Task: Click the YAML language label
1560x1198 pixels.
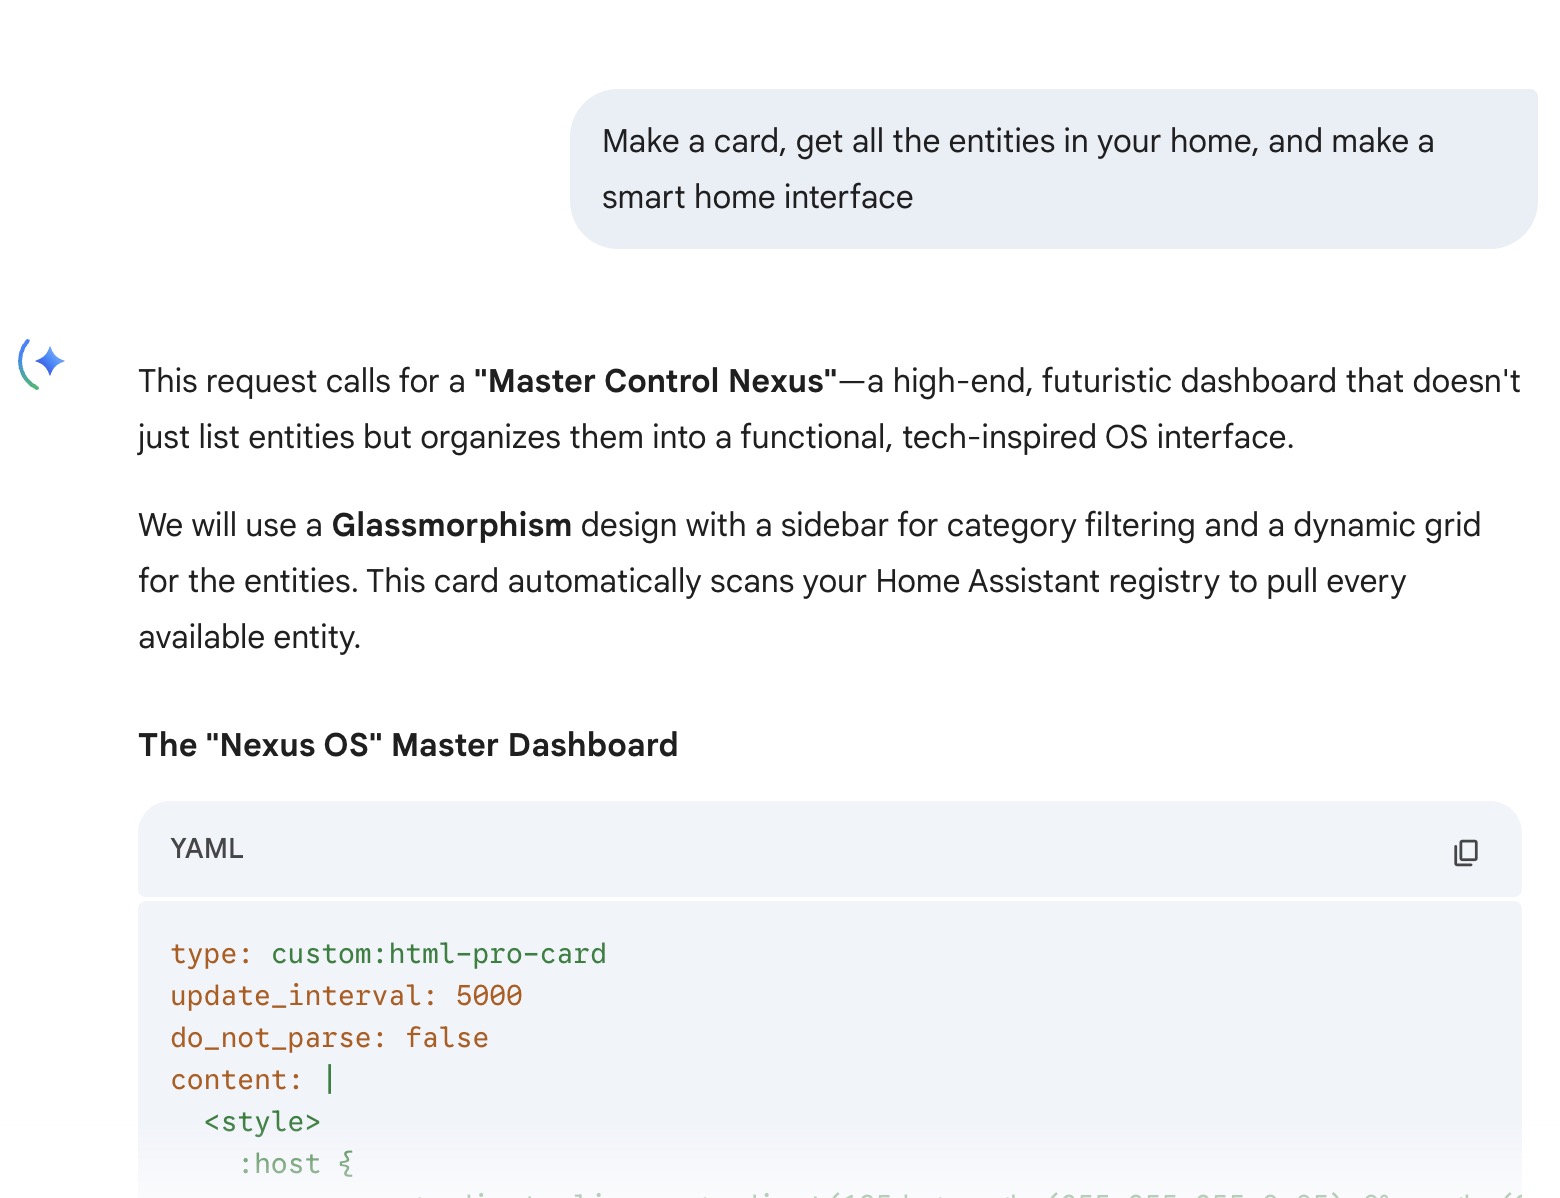Action: [207, 849]
